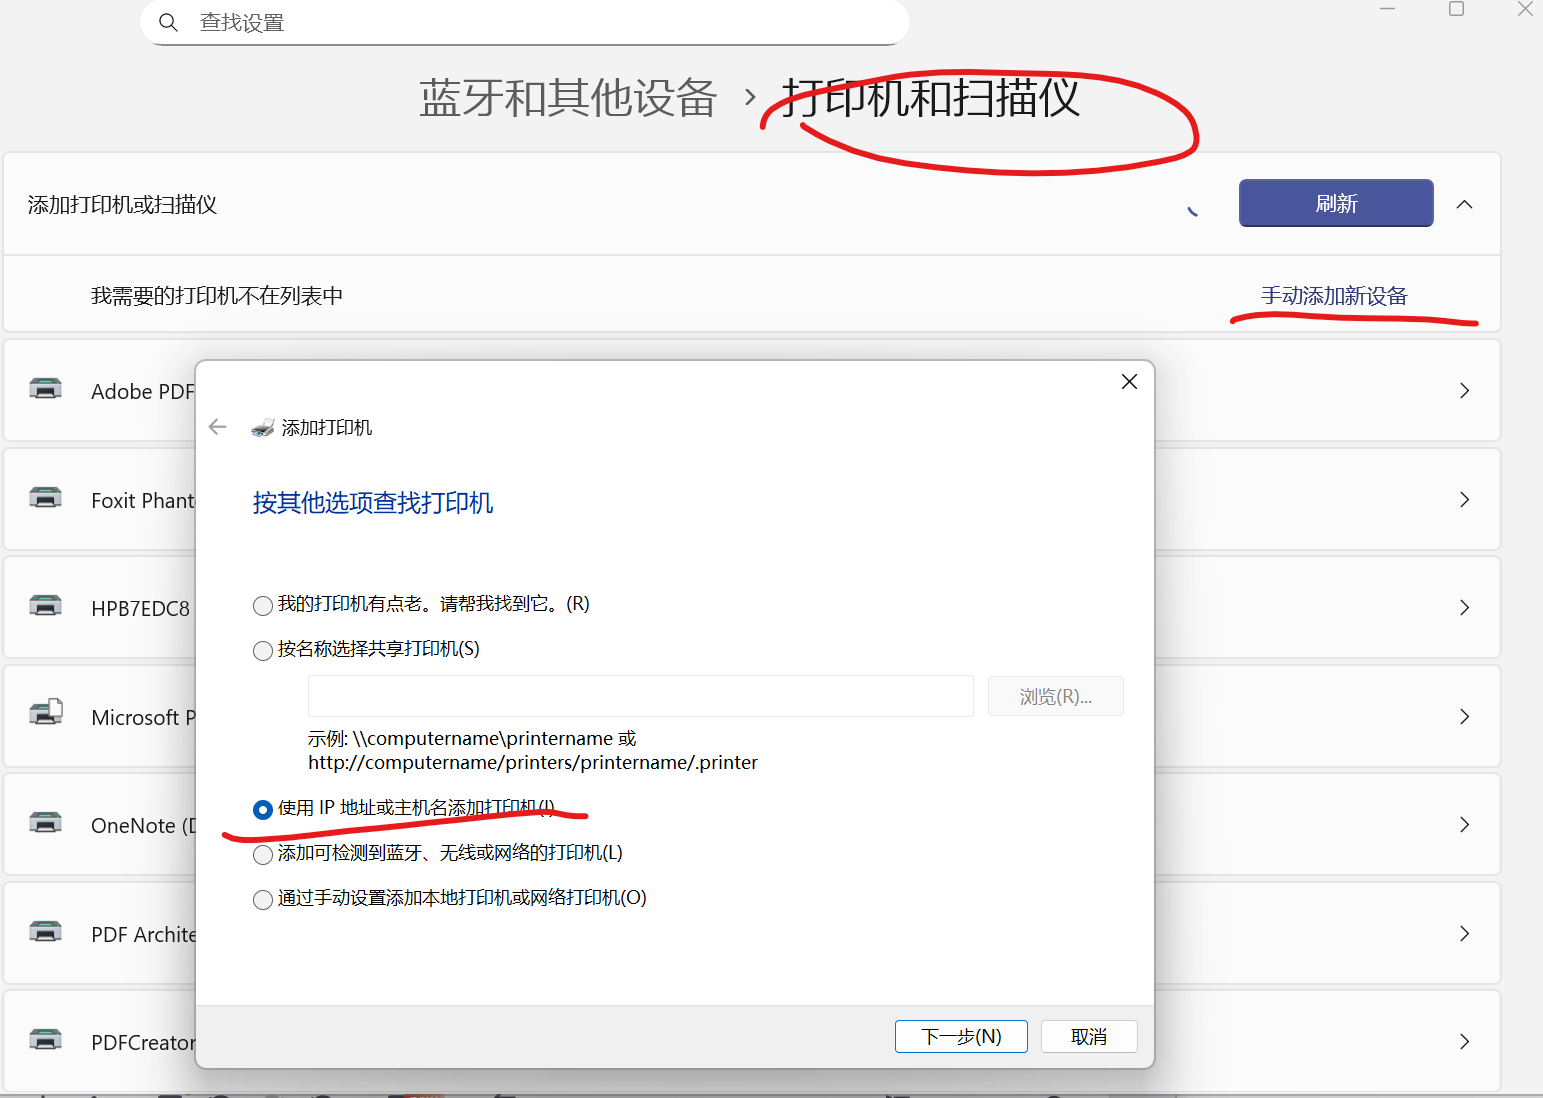This screenshot has height=1098, width=1543.
Task: Collapse the 添加打印机或扫描仪 section
Action: click(x=1465, y=204)
